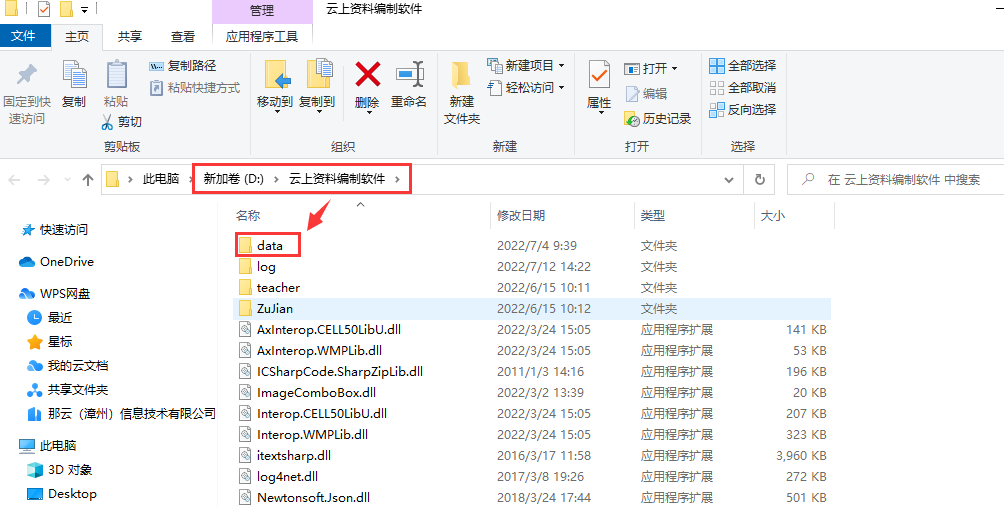1004x507 pixels.
Task: Click the search box for this folder
Action: 895,180
